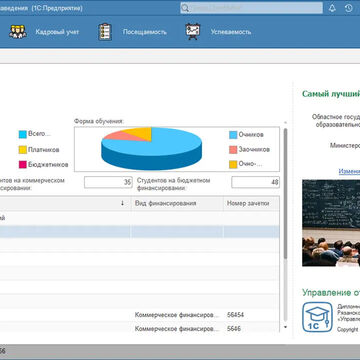Viewport: 360px width, 360px height.
Task: Click the Студентов на бюджетном финансировании label
Action: (x=173, y=184)
